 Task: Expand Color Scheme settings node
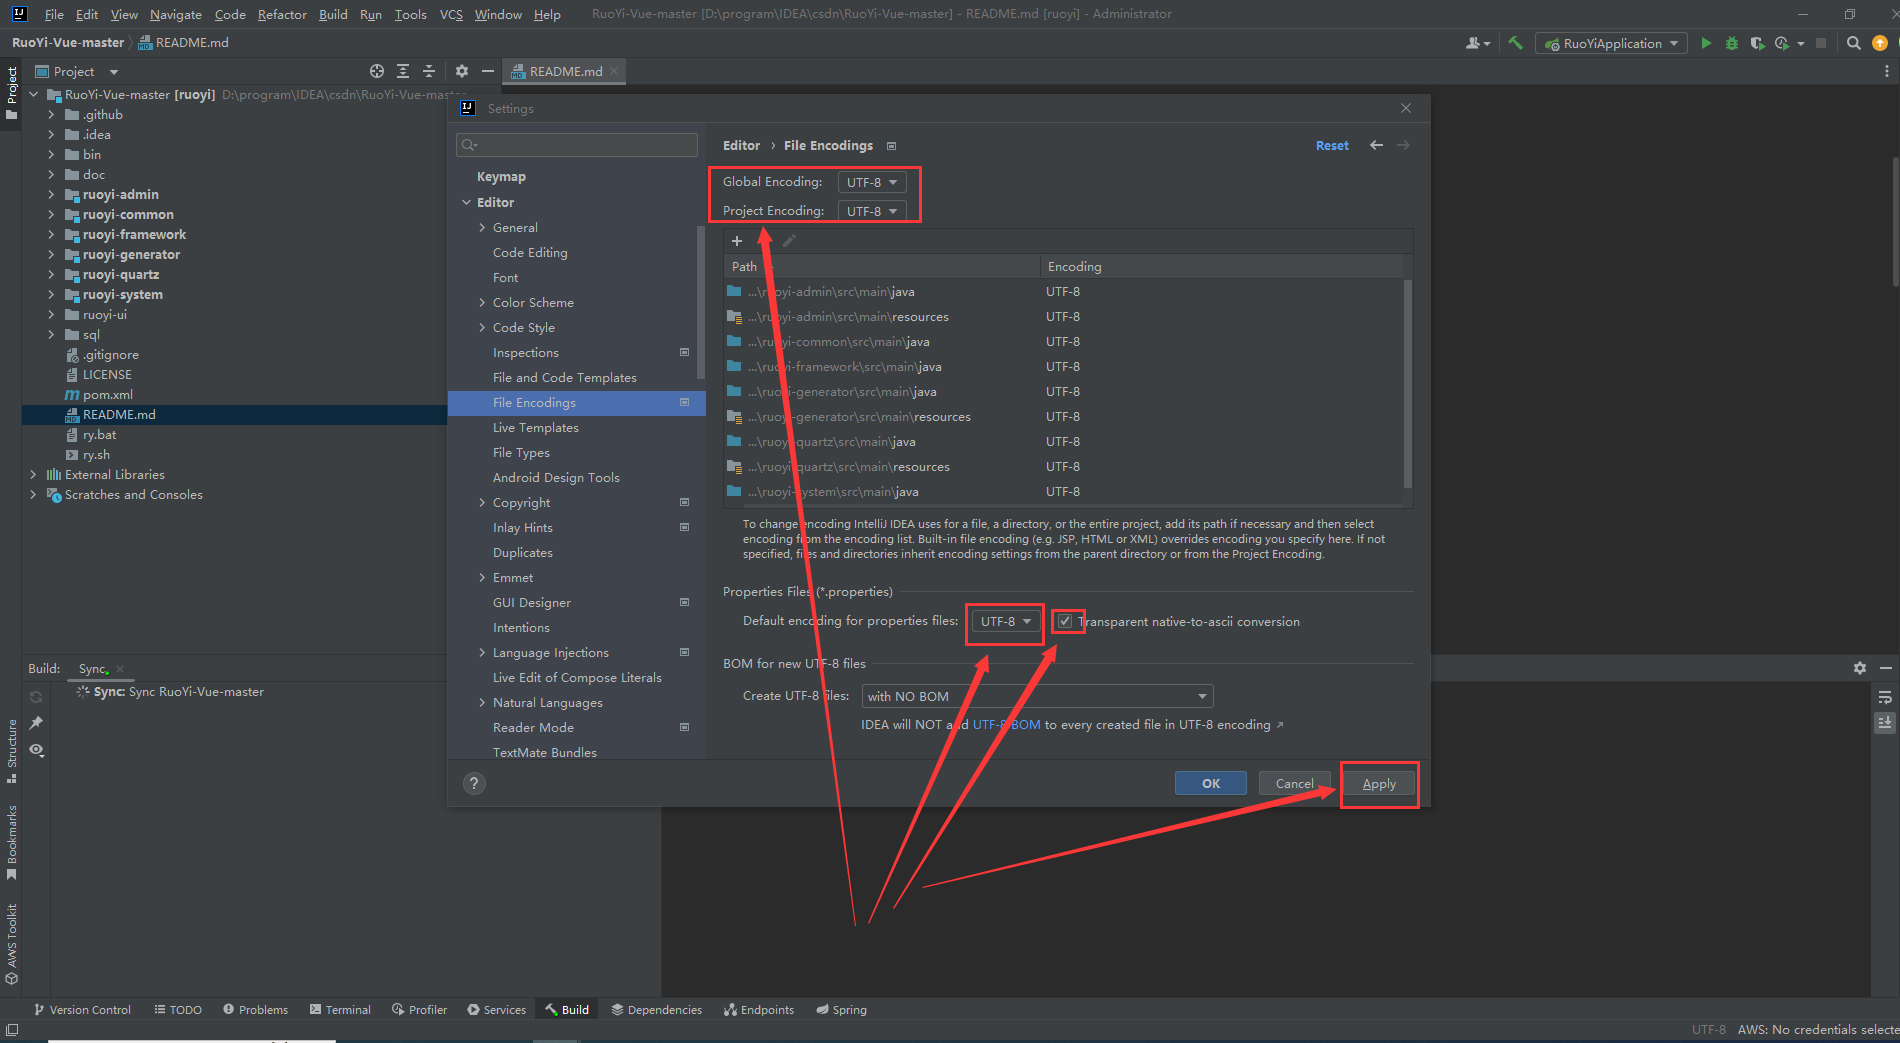[482, 303]
